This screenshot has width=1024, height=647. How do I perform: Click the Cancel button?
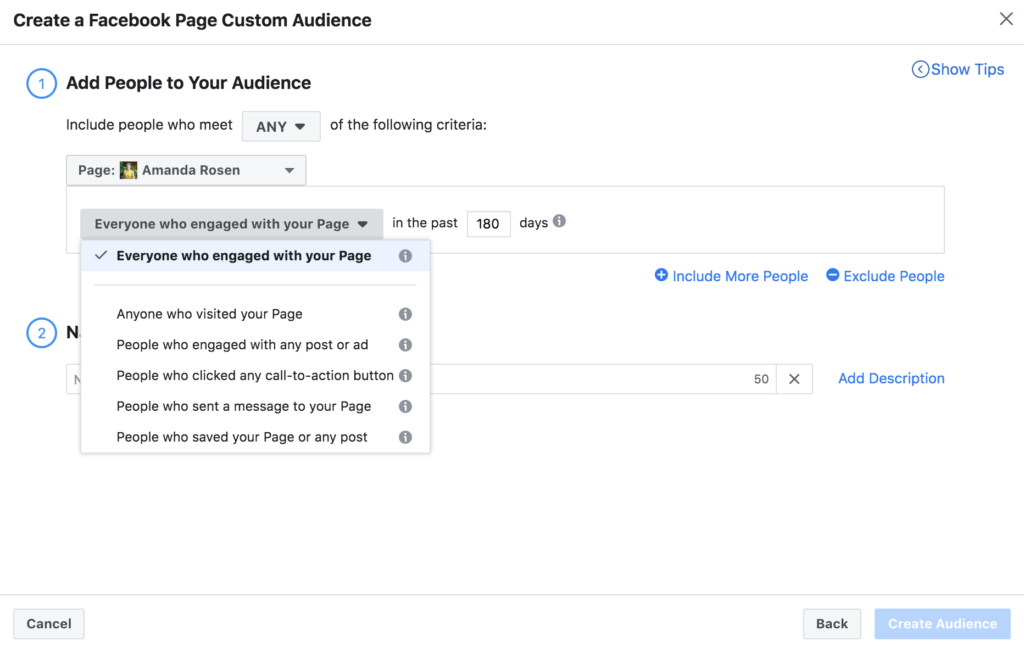[x=49, y=623]
